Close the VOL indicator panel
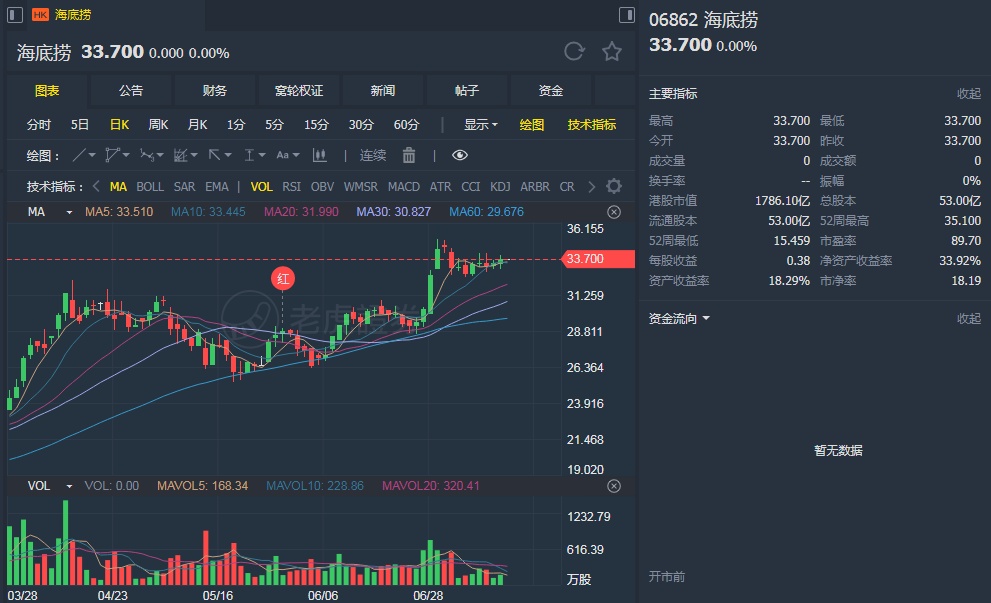This screenshot has width=991, height=603. (613, 486)
